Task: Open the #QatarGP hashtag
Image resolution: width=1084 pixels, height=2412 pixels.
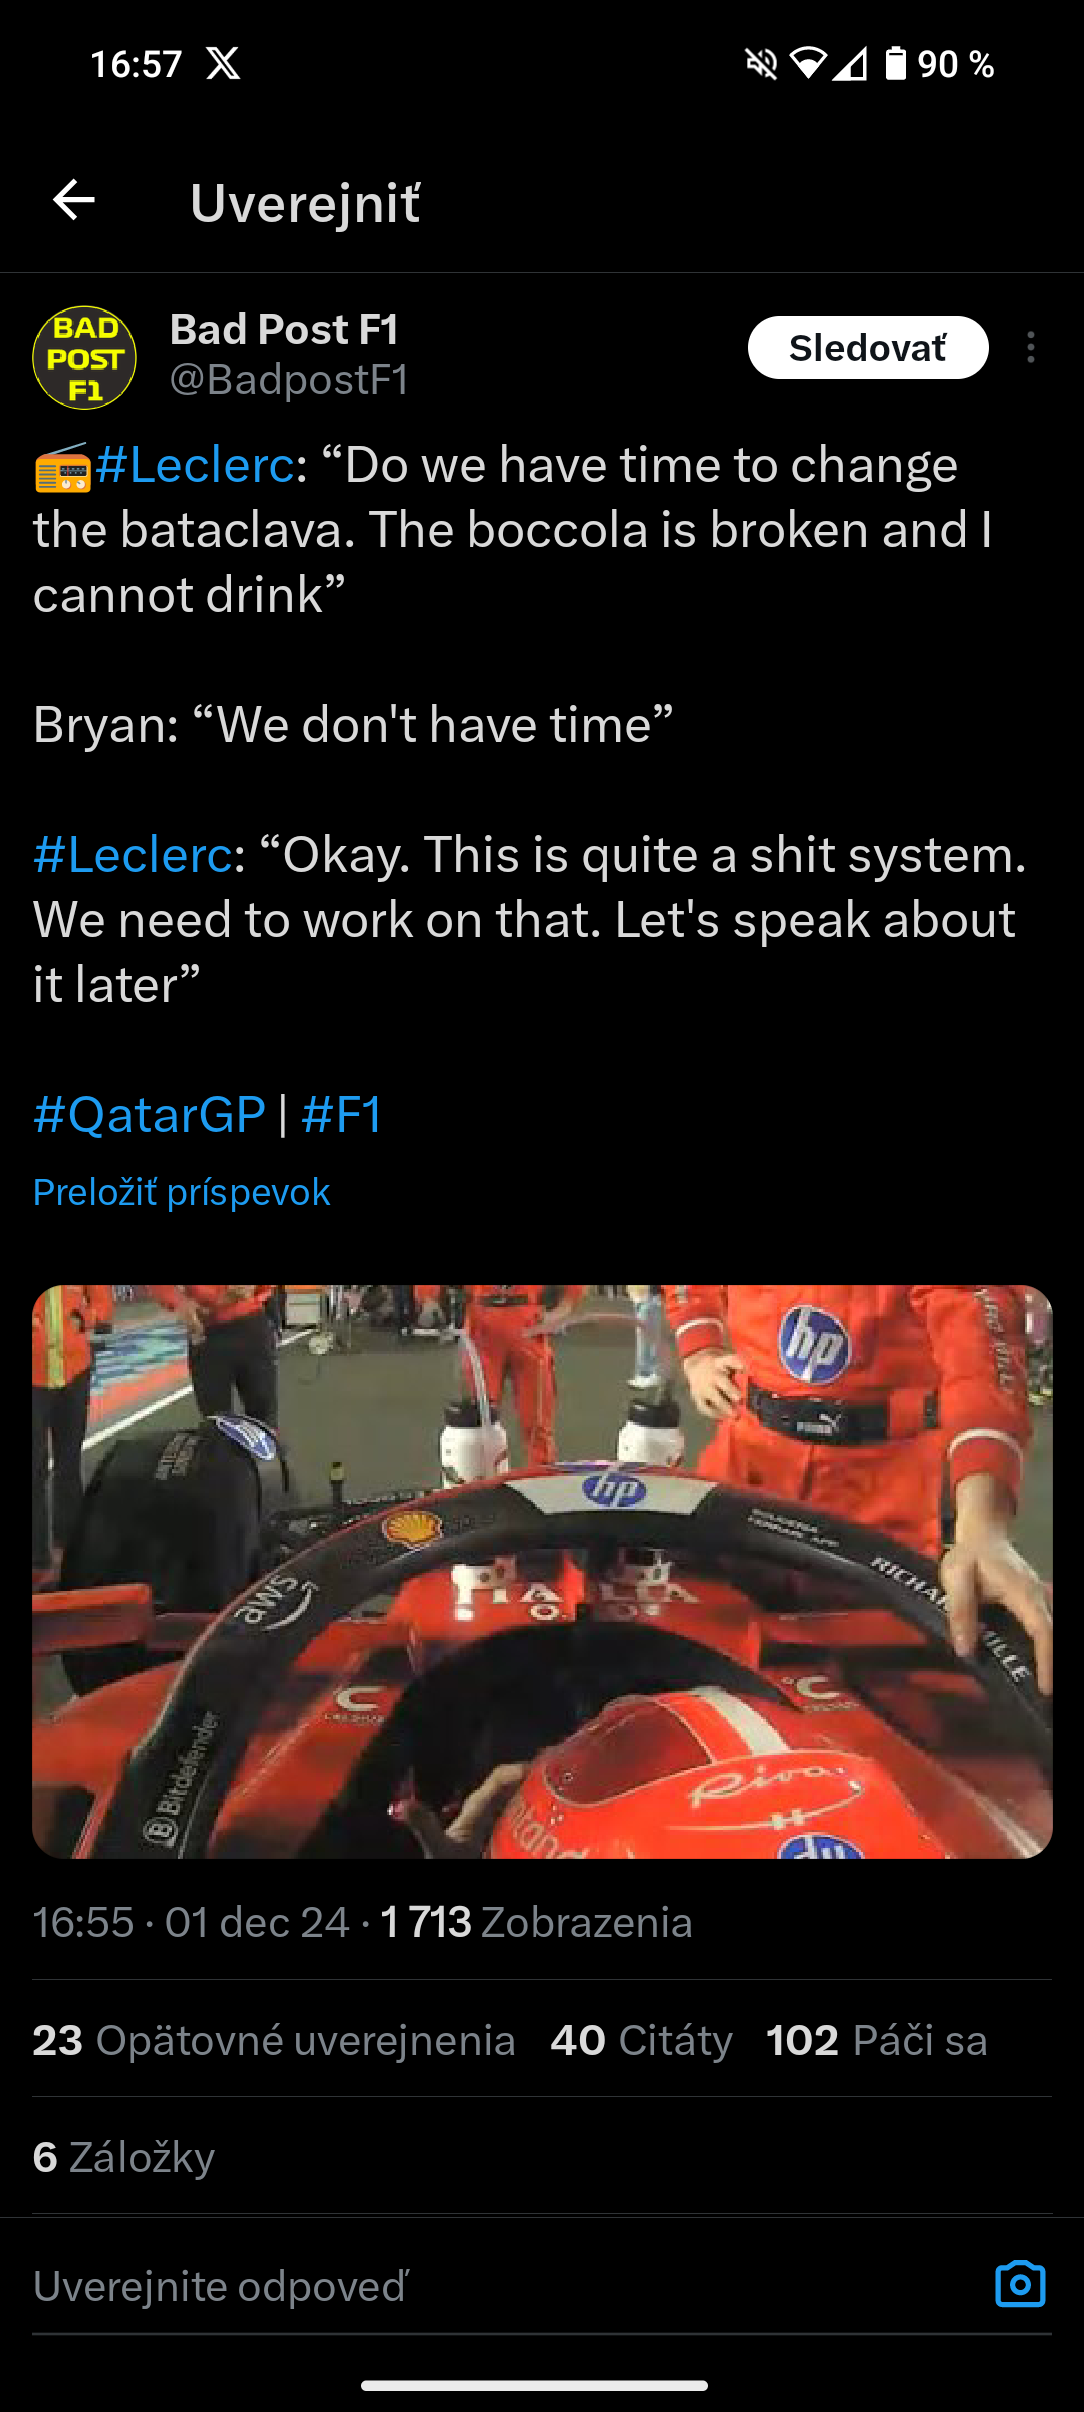Action: (x=149, y=1114)
